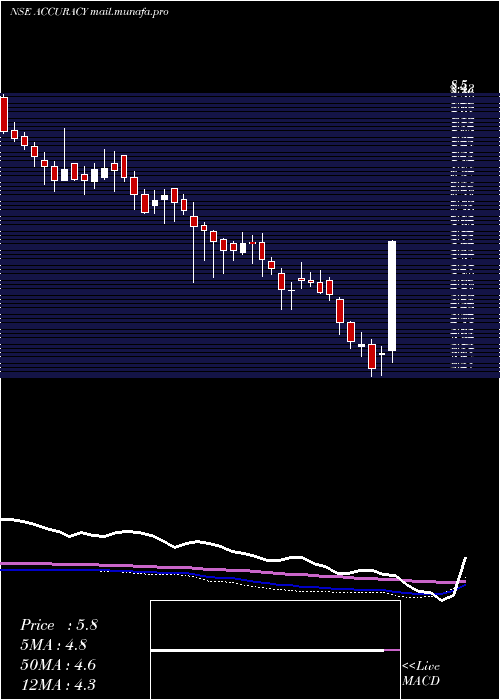Click the 'Price : 5.8' value text

58,625
